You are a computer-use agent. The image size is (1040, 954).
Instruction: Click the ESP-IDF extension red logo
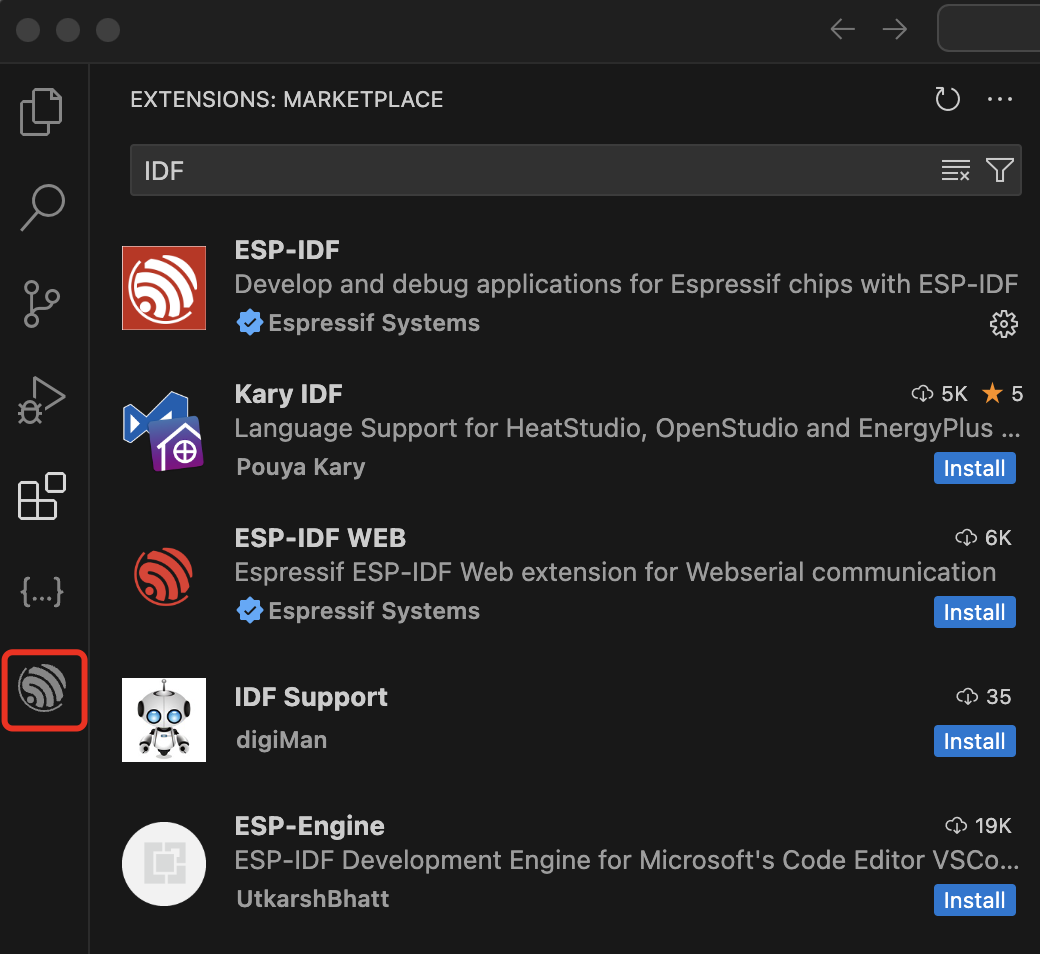[164, 288]
